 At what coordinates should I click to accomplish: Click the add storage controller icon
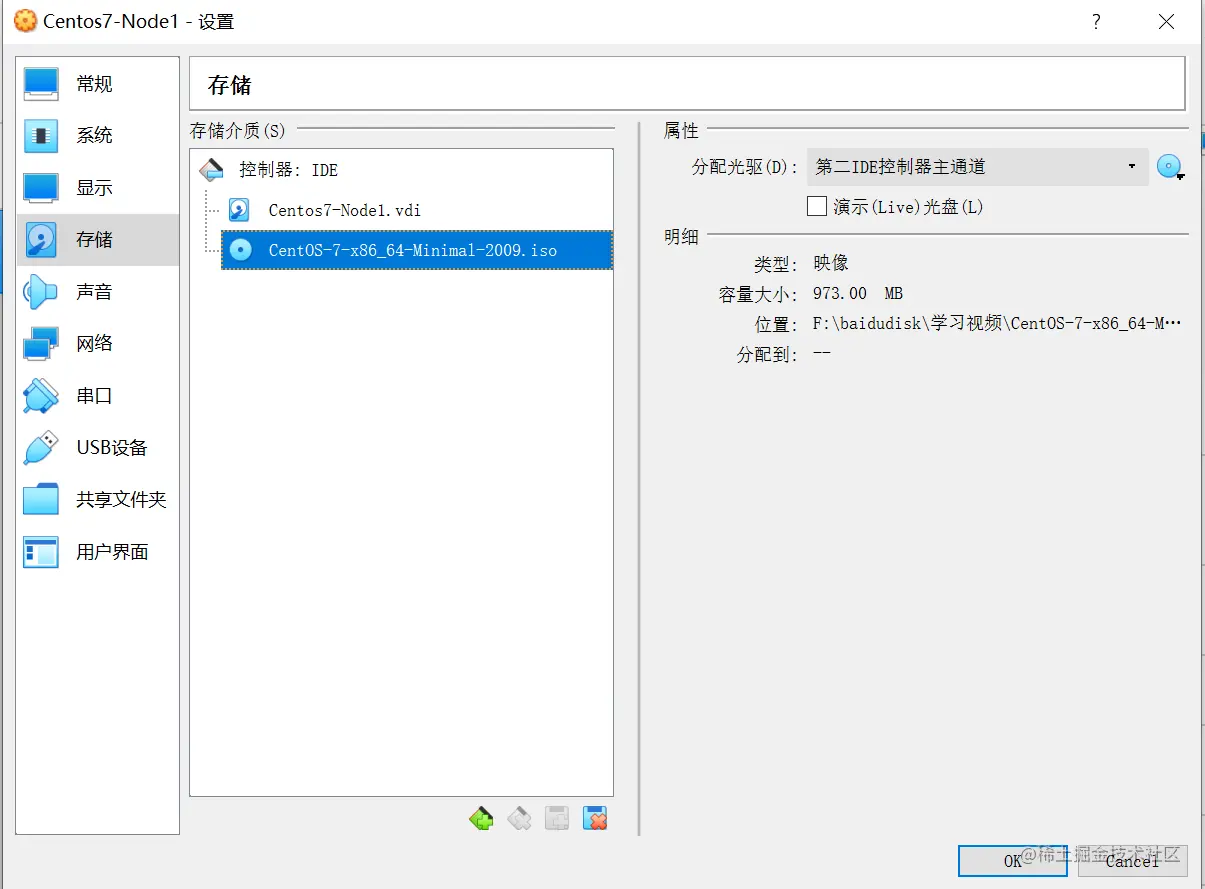click(x=481, y=817)
